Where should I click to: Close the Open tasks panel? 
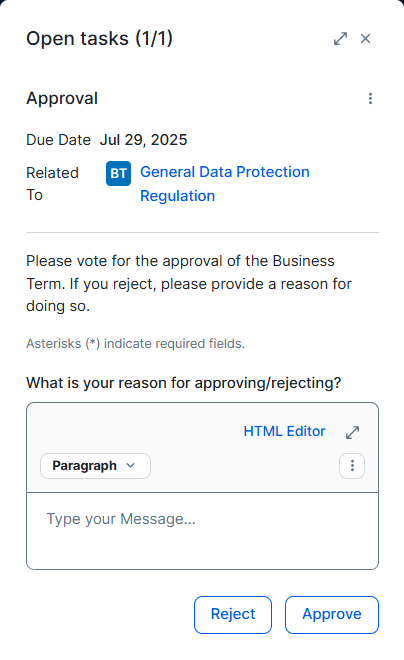tap(365, 39)
